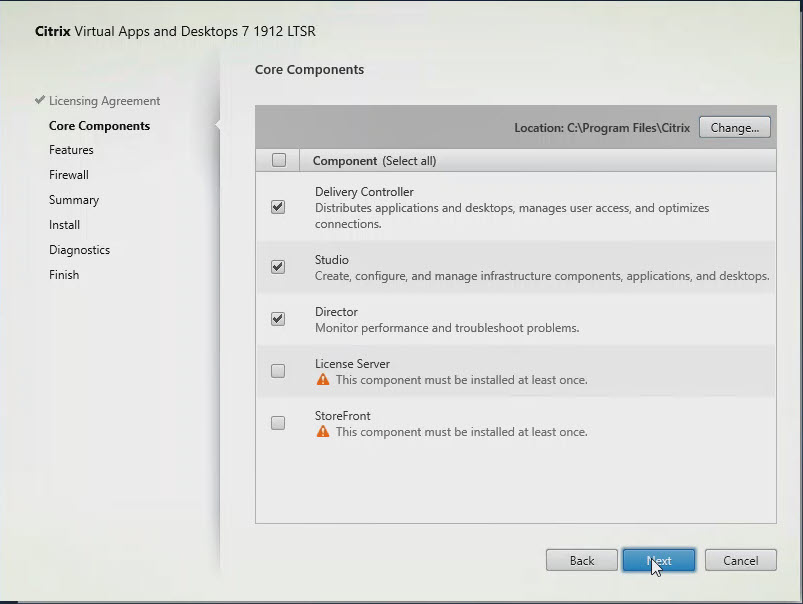
Task: Select the Features step in sidebar
Action: click(x=71, y=150)
